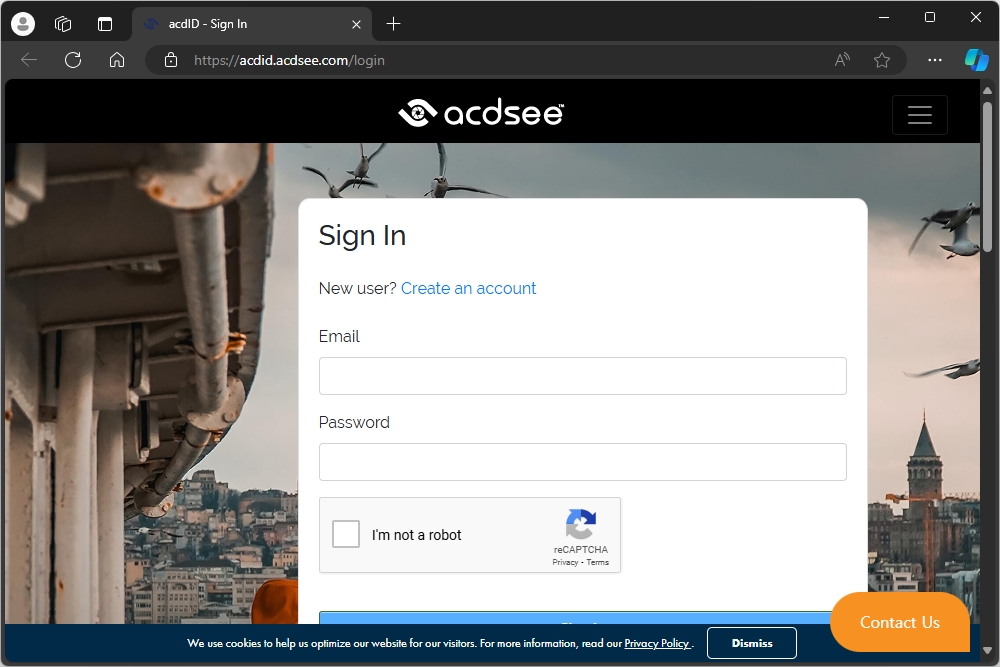Open a new browser tab
The height and width of the screenshot is (667, 1000).
pos(393,24)
